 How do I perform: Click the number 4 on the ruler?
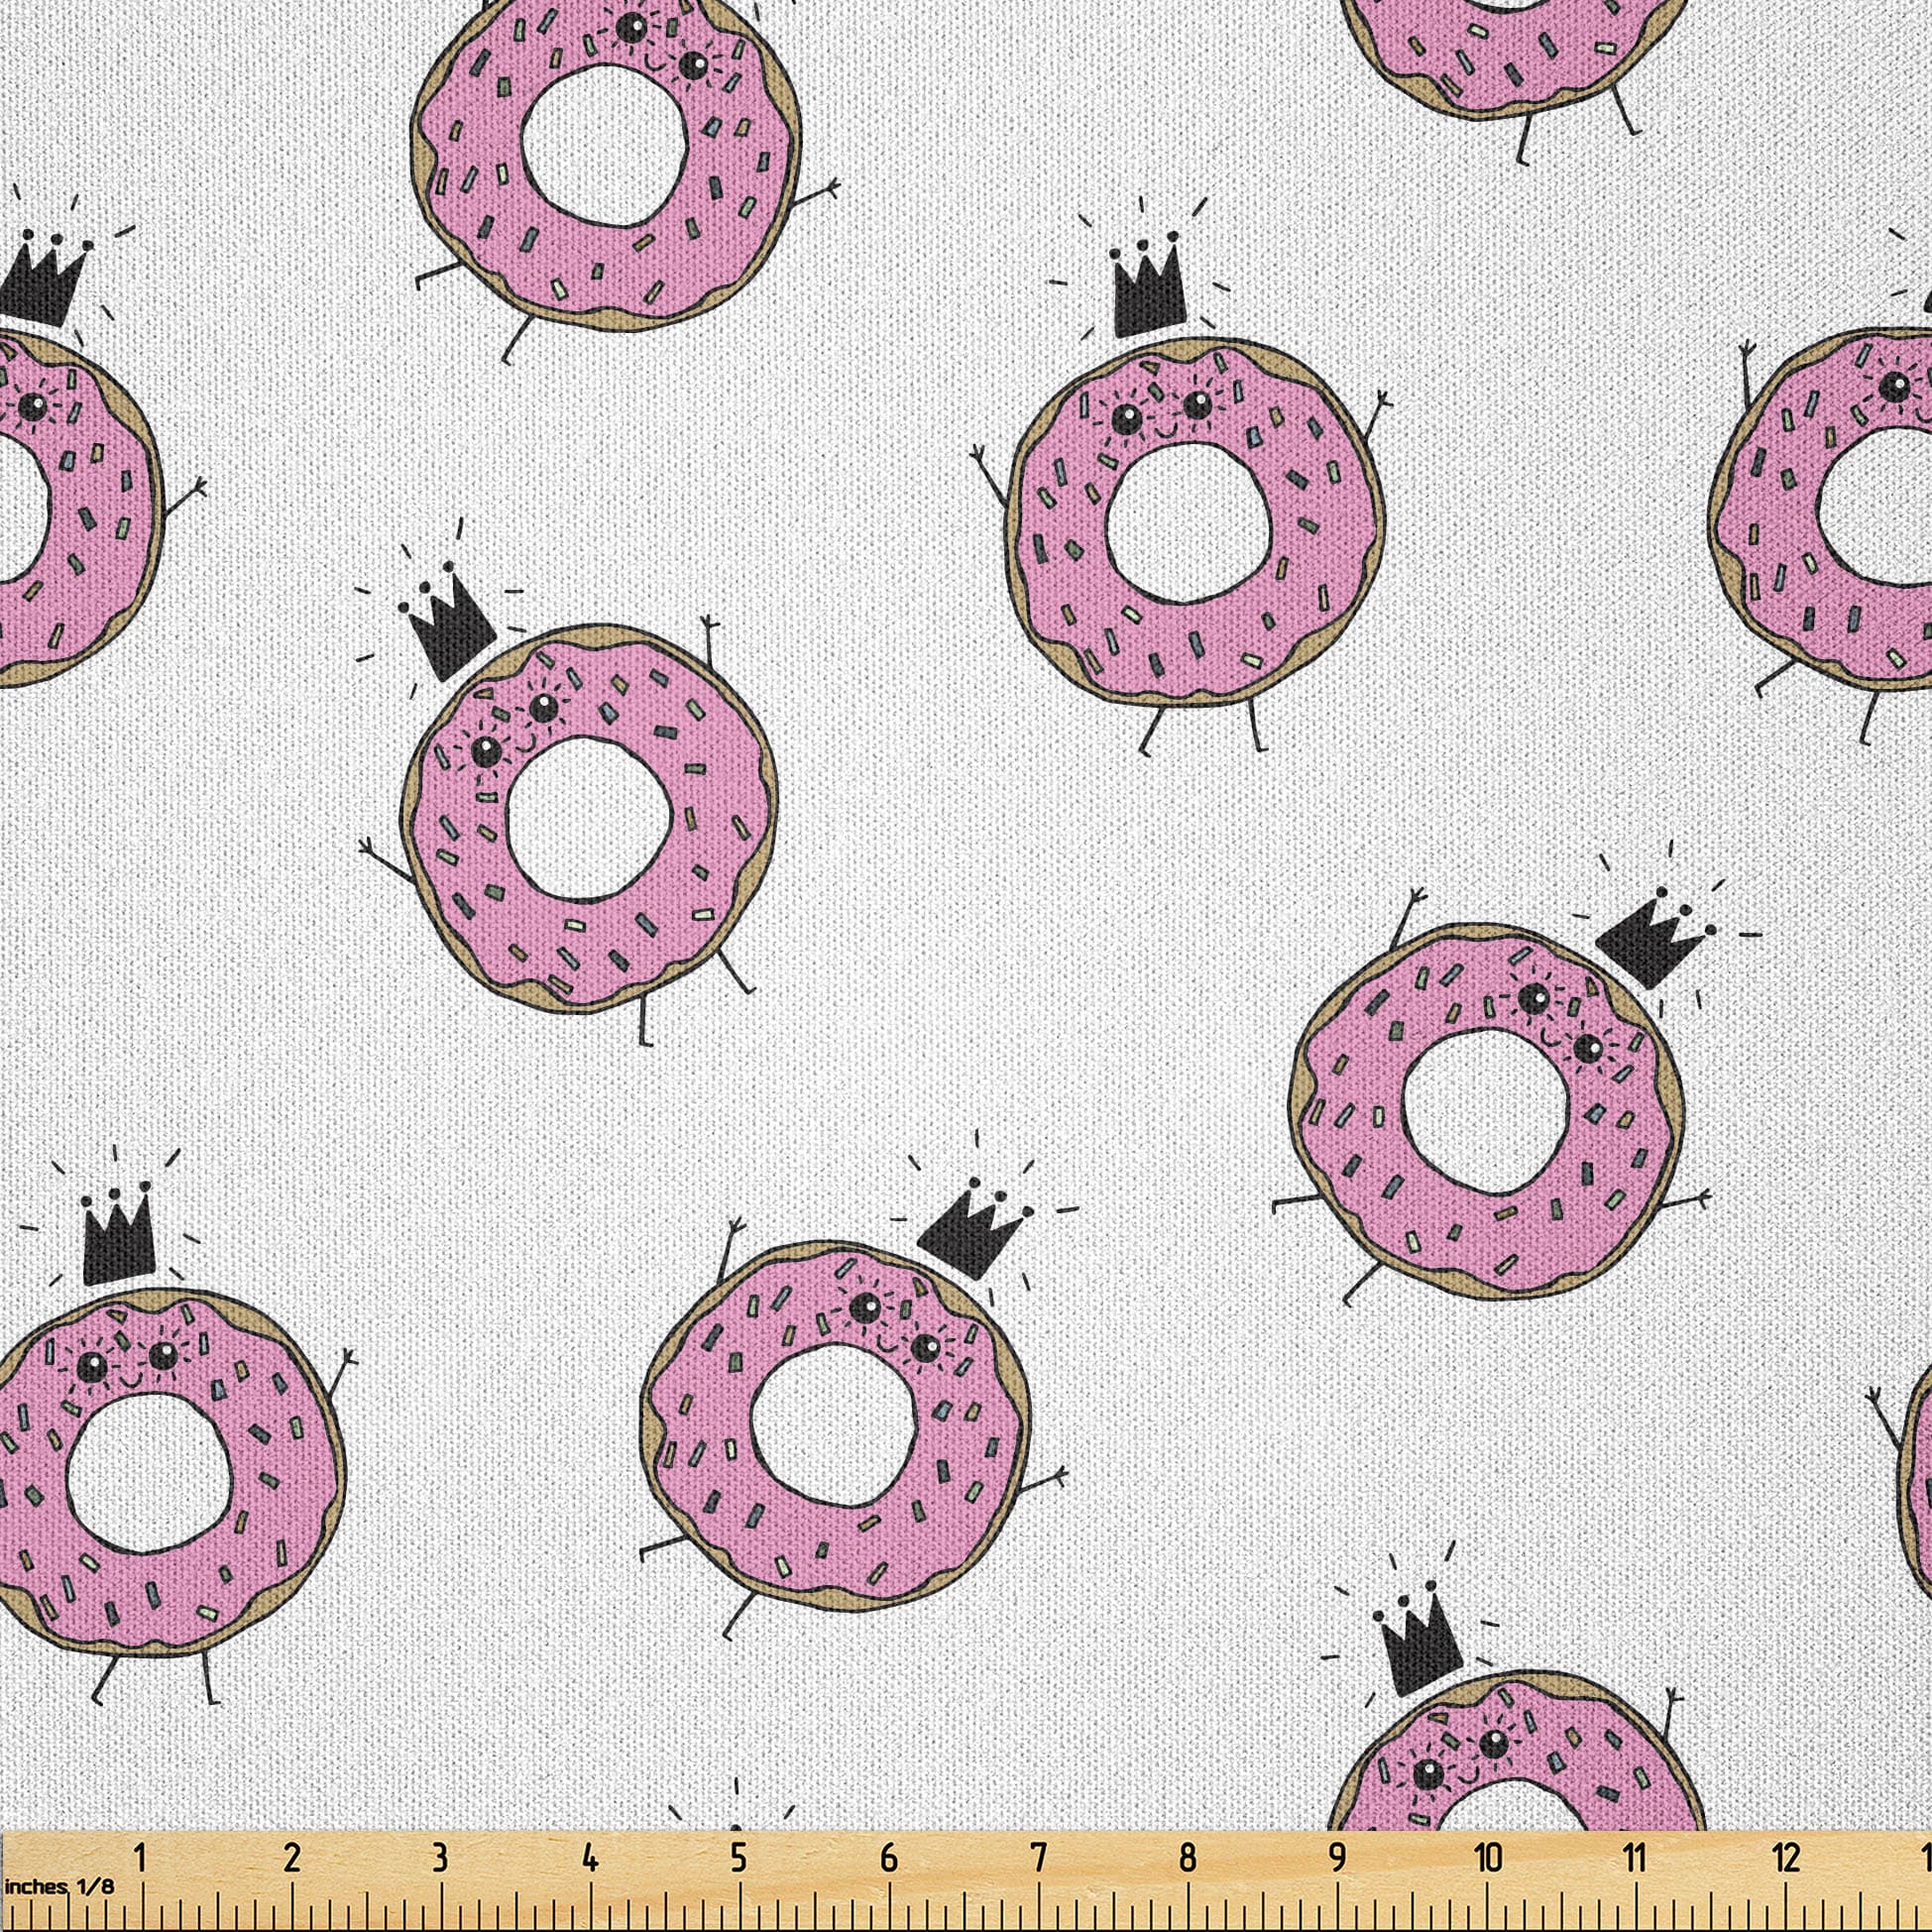click(x=590, y=1858)
